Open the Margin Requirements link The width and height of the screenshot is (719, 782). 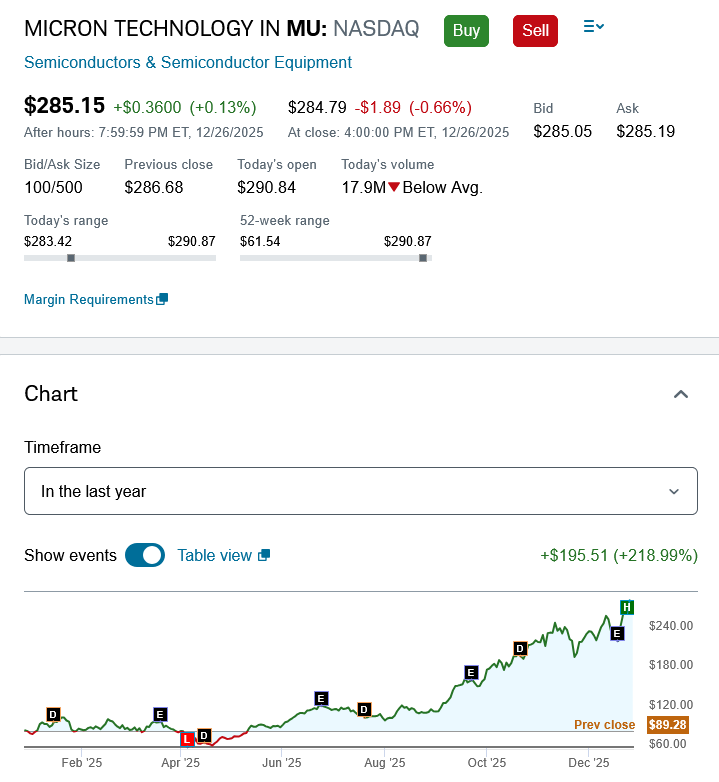click(x=89, y=299)
